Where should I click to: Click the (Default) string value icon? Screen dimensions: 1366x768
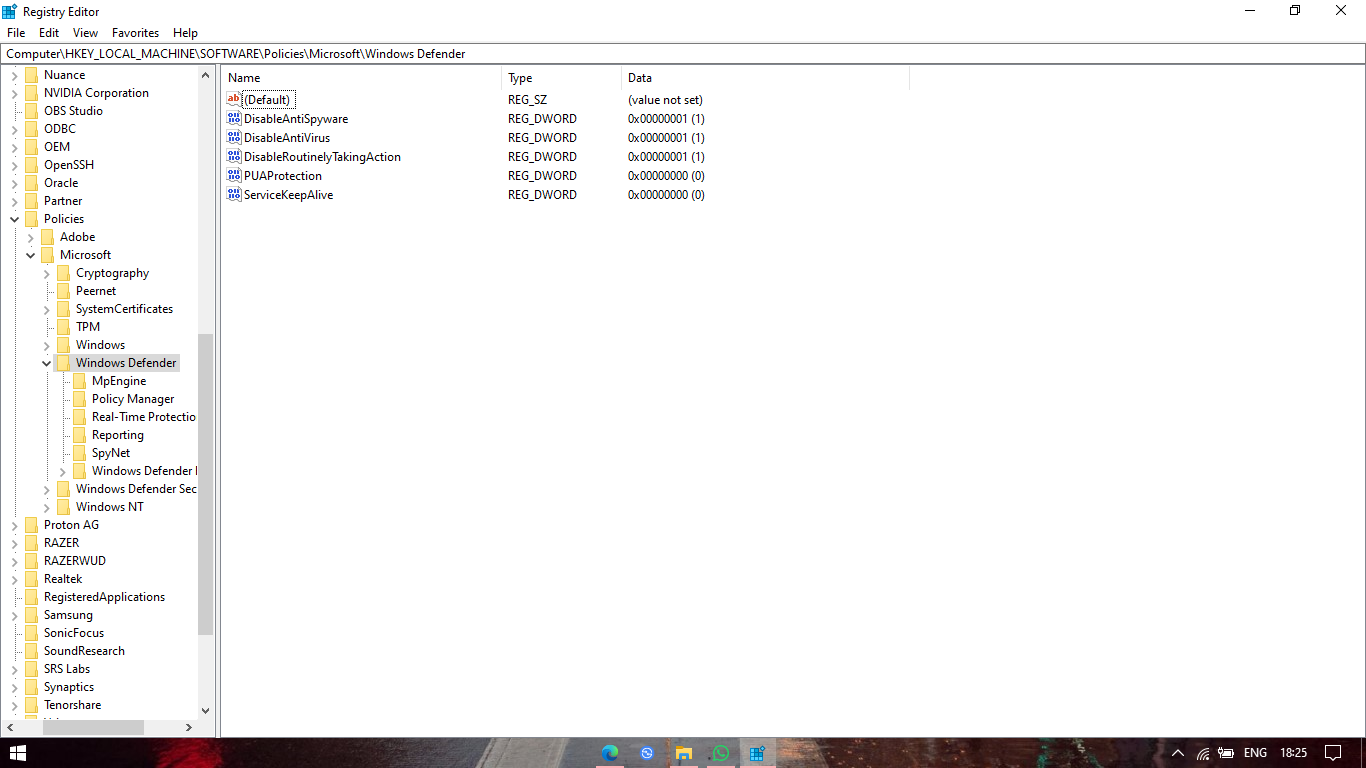[x=234, y=100]
